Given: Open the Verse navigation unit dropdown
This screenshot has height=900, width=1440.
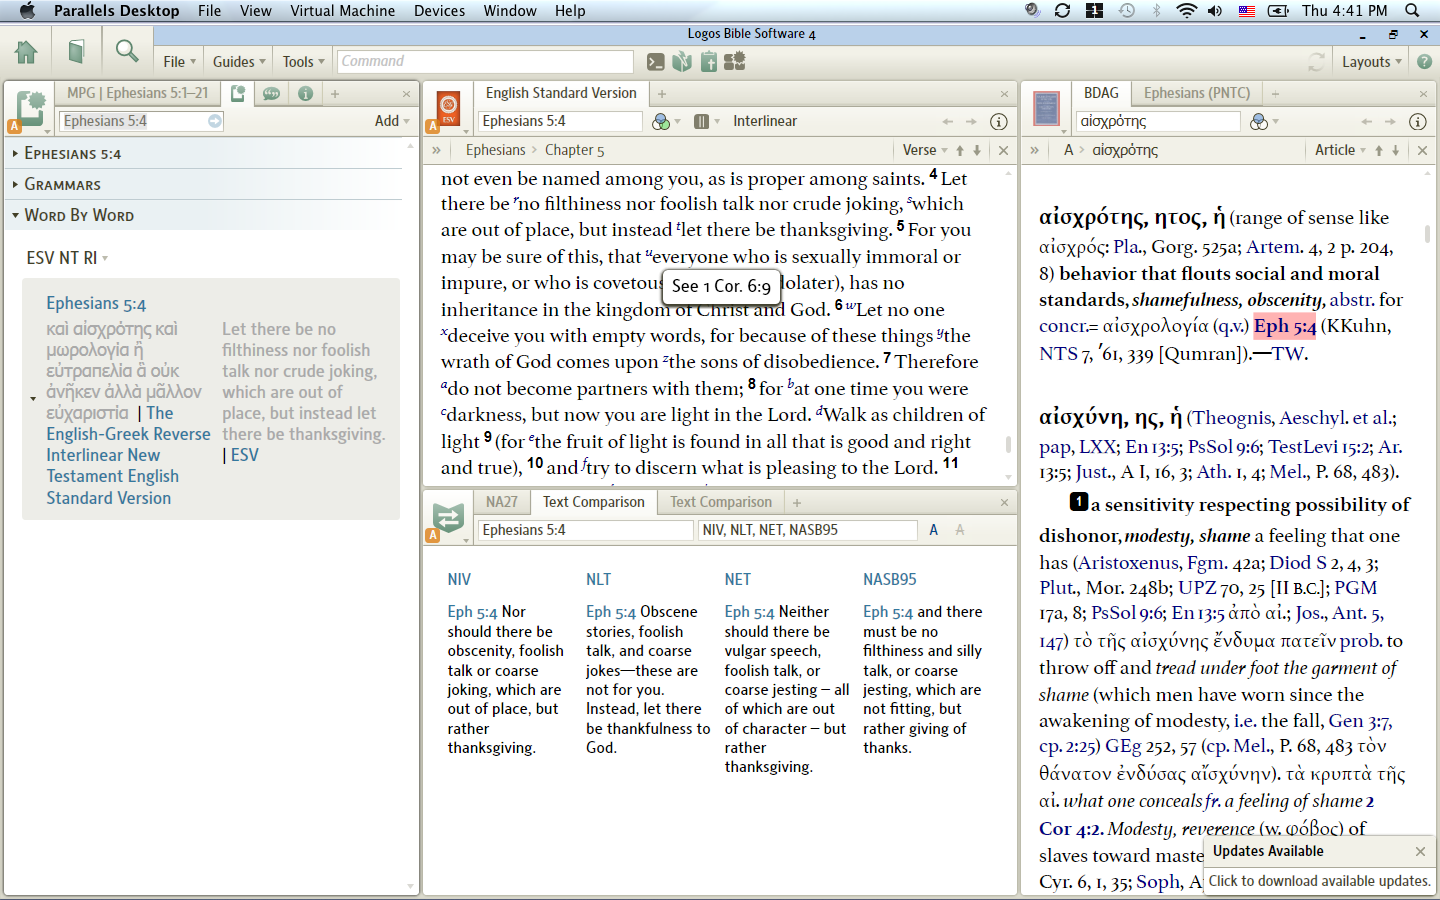Looking at the screenshot, I should tap(925, 150).
